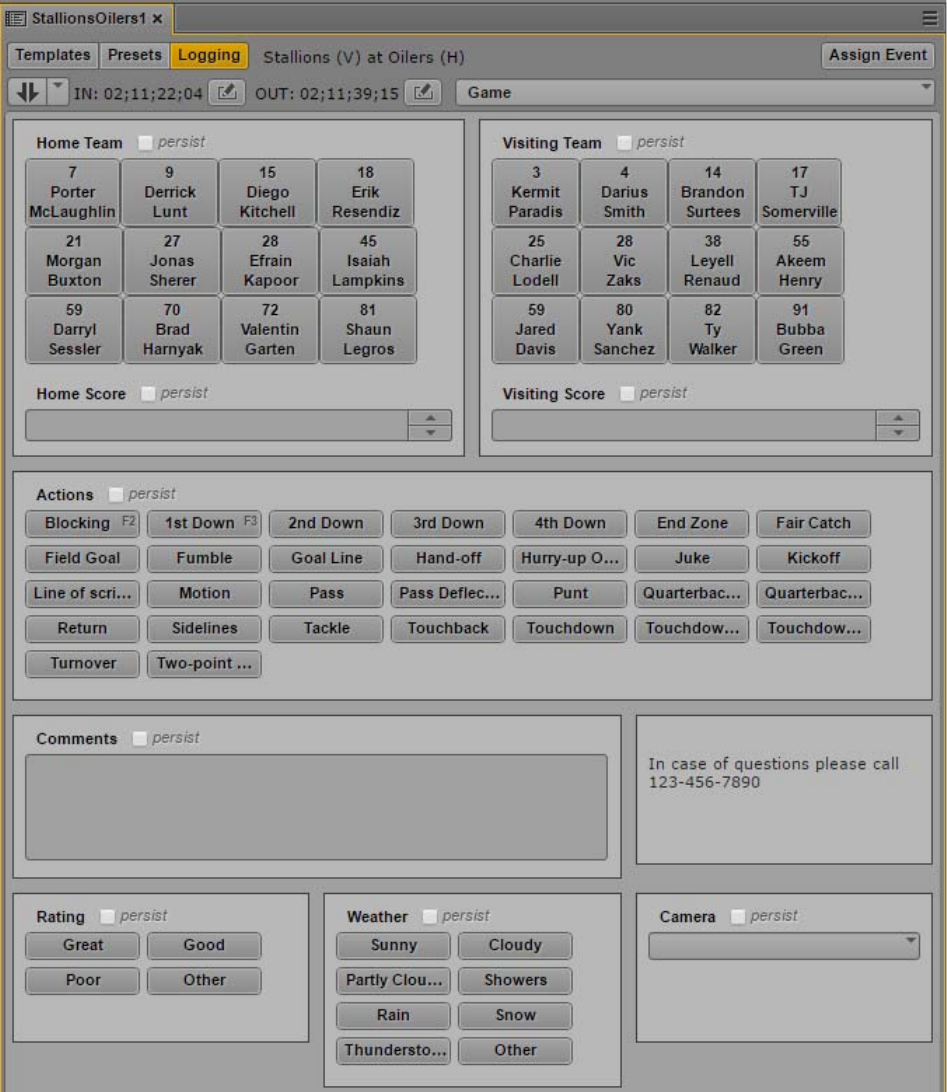Click the End Zone action button

(691, 524)
